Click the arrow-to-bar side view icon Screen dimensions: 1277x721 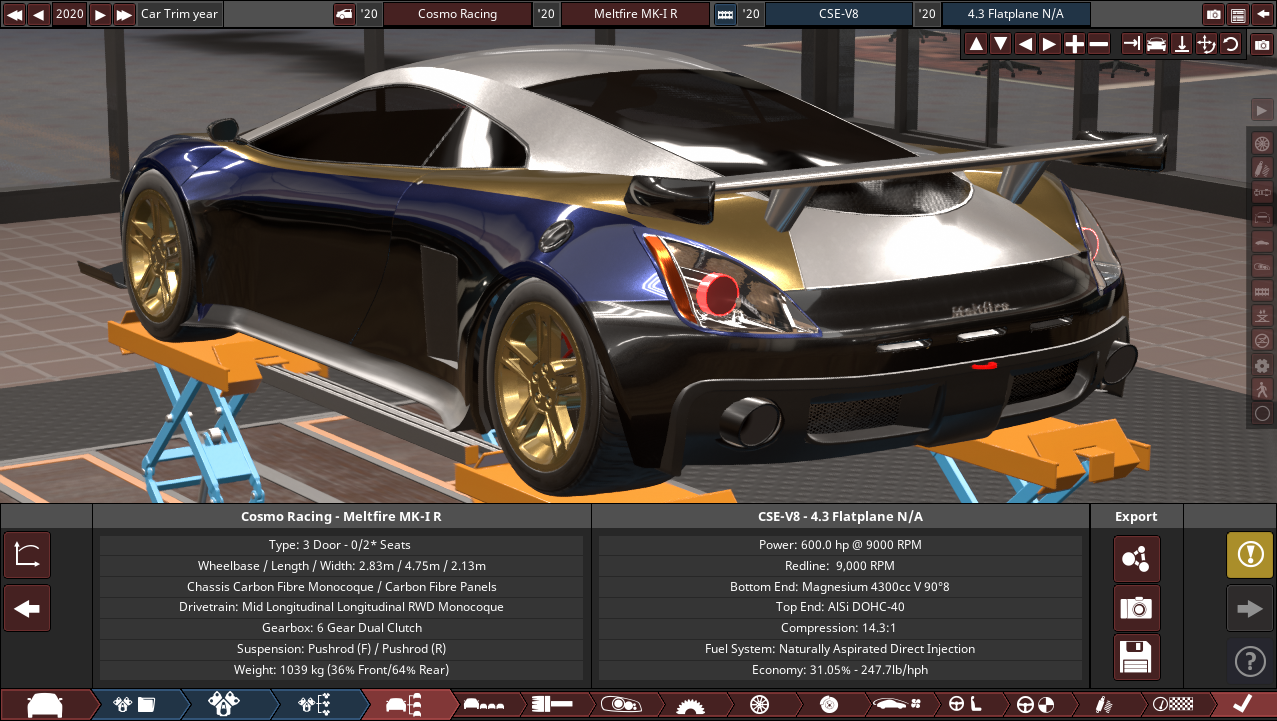point(1132,44)
